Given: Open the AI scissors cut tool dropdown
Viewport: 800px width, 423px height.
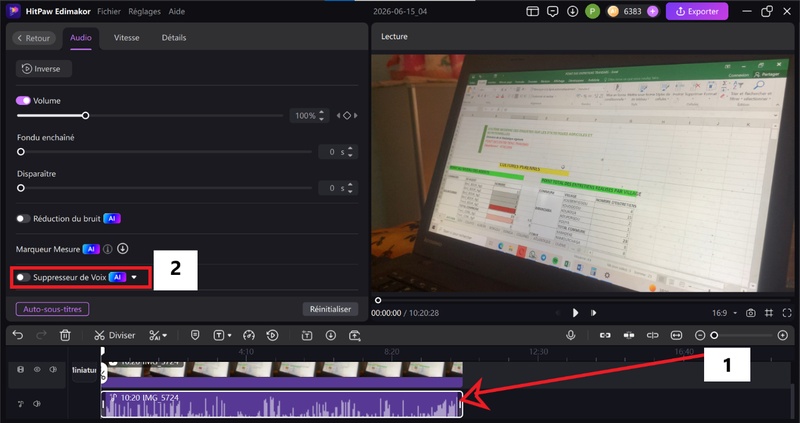Looking at the screenshot, I should (x=158, y=335).
